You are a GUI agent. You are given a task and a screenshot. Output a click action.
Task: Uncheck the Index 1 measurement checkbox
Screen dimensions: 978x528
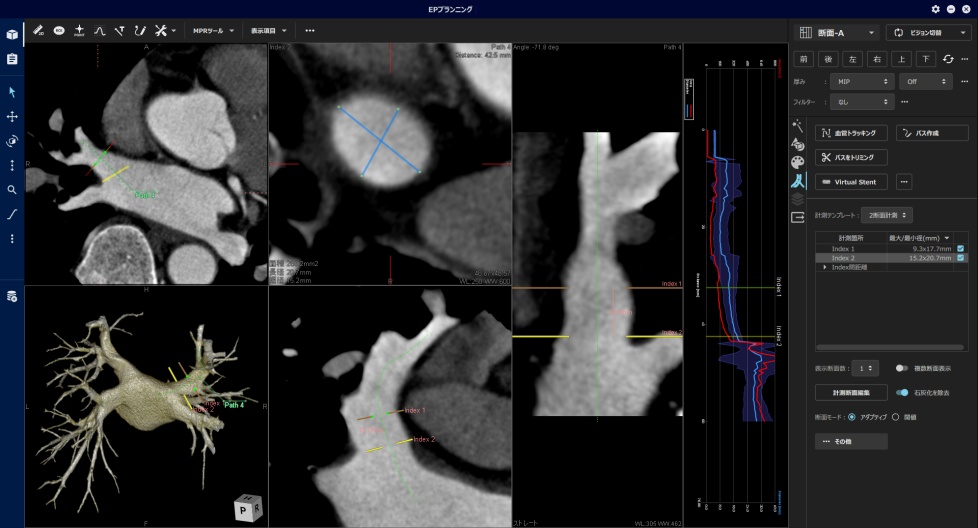coord(960,248)
